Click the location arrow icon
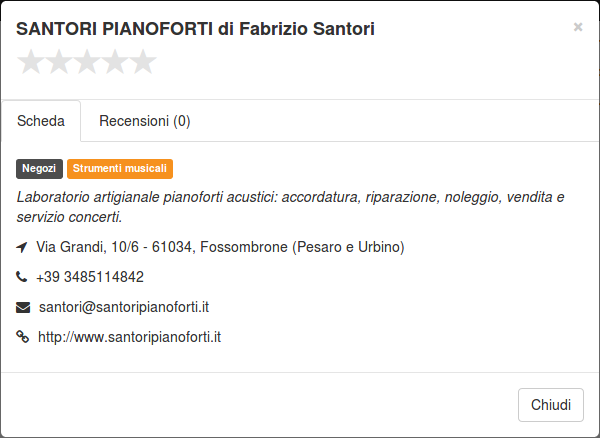The width and height of the screenshot is (600, 438). click(x=22, y=247)
